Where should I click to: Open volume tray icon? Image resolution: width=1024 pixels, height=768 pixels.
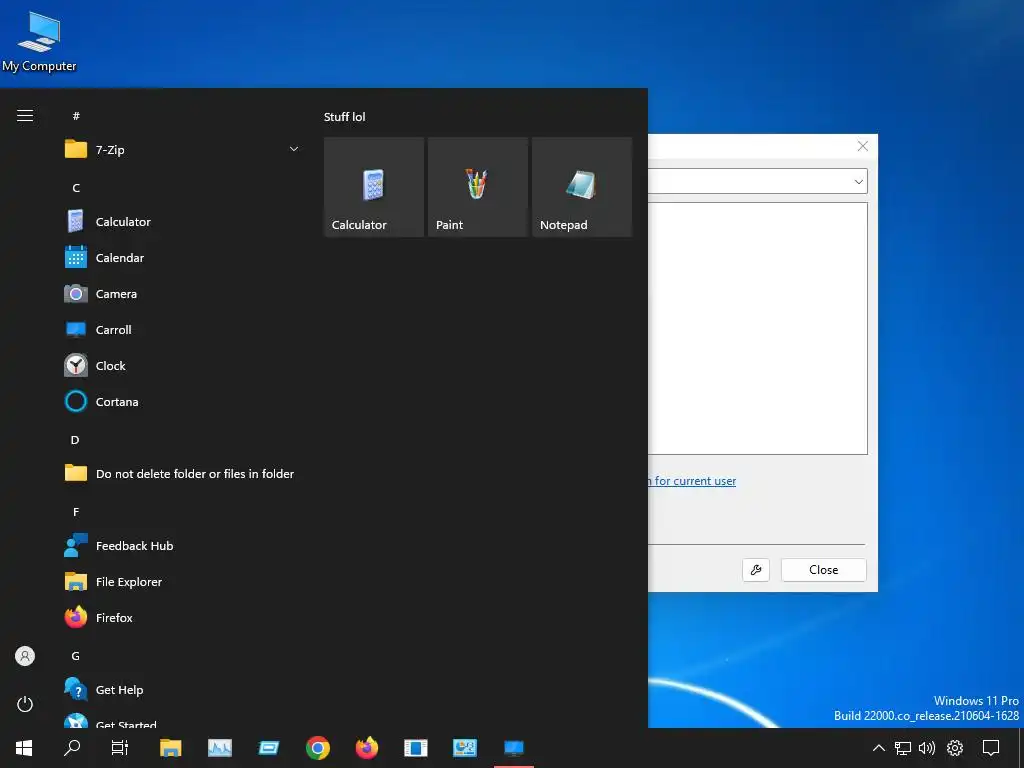pyautogui.click(x=927, y=748)
